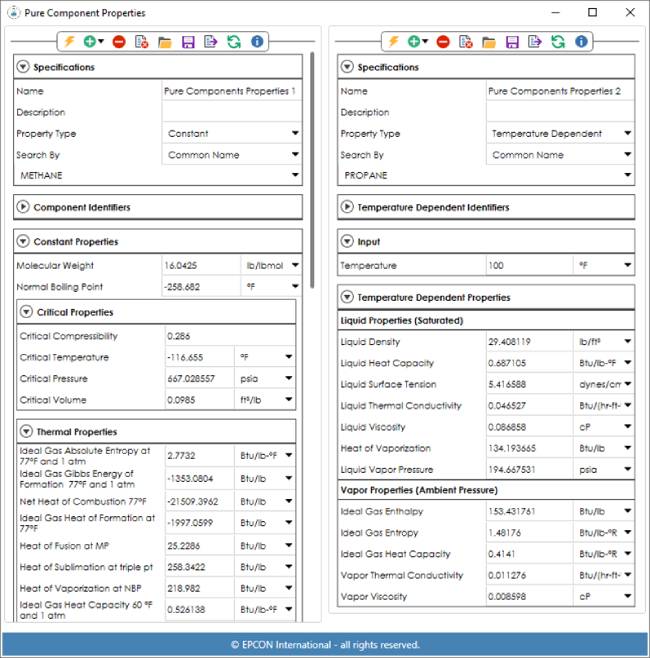This screenshot has width=650, height=658.
Task: Click the green refresh icon in the left panel toolbar
Action: point(234,42)
